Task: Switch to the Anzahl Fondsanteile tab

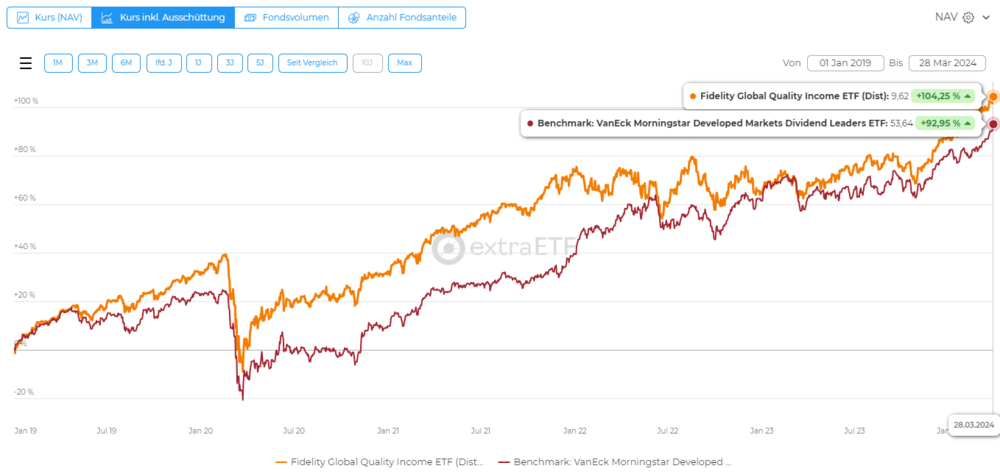Action: click(402, 18)
